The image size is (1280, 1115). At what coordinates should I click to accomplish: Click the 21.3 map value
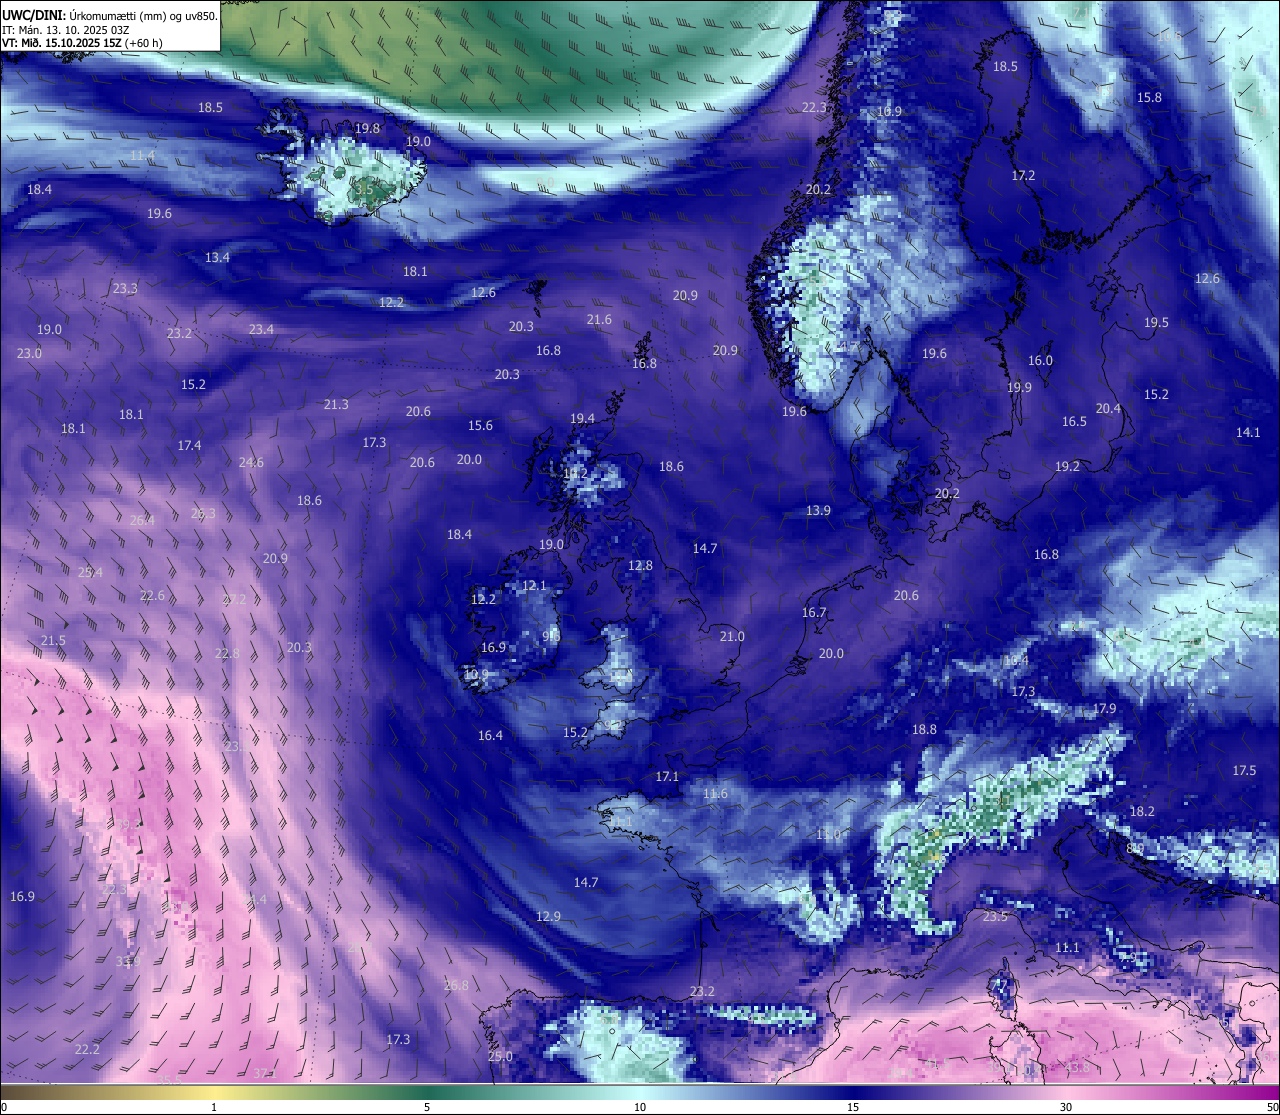tap(336, 405)
